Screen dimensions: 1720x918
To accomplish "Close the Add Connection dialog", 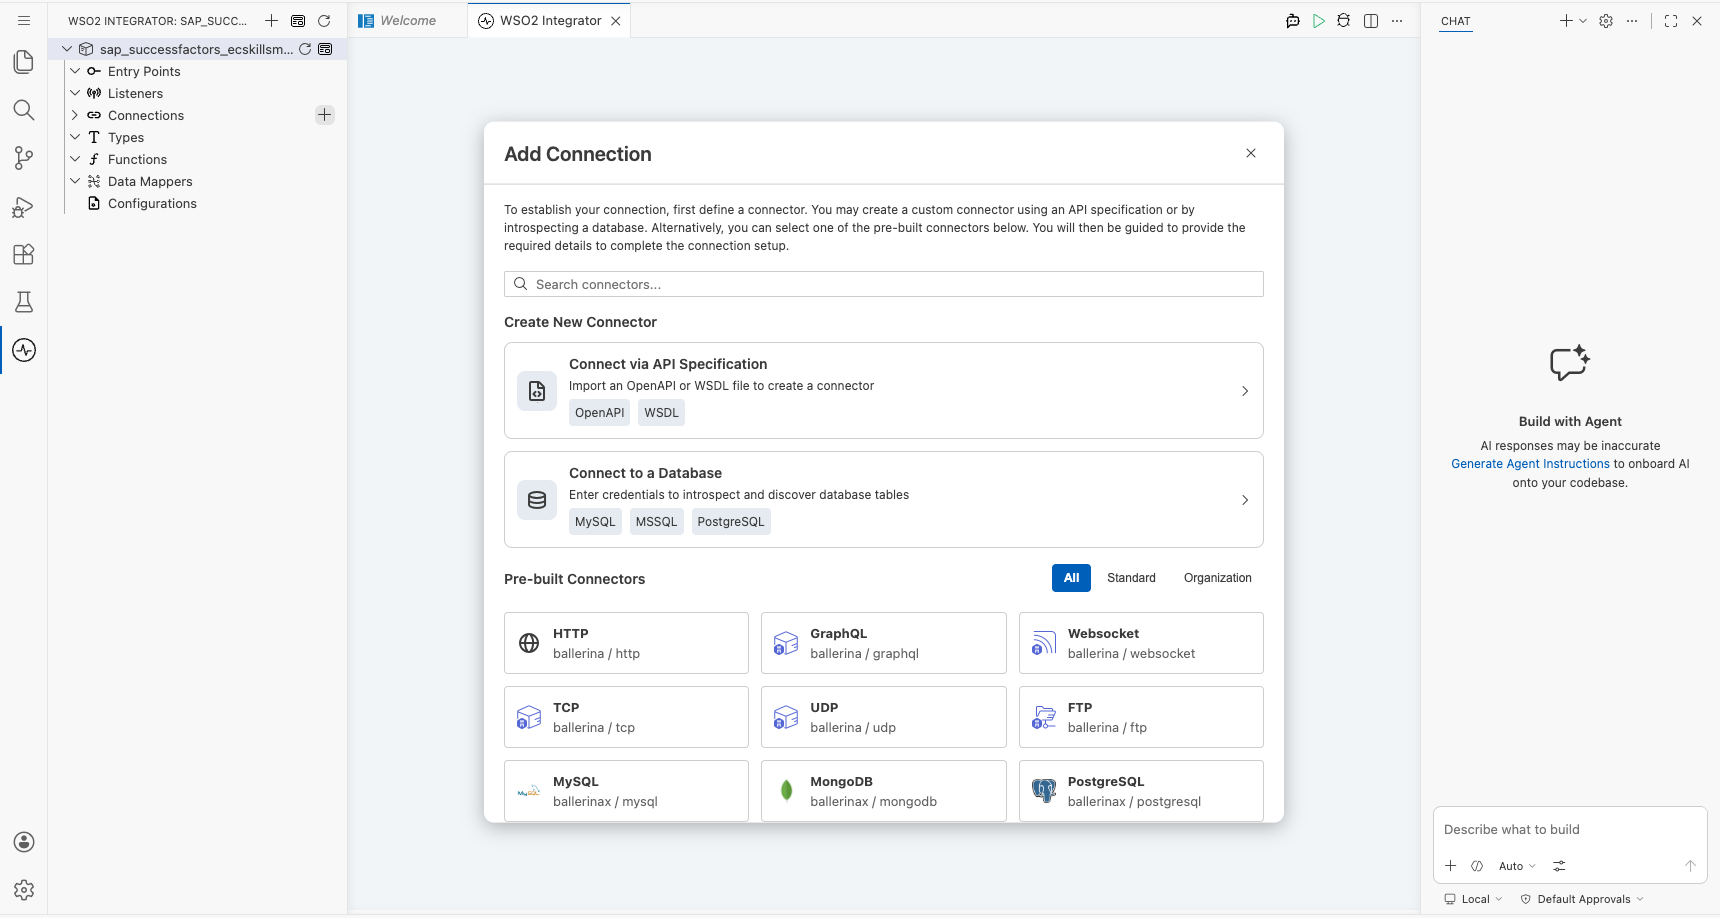I will pos(1251,153).
